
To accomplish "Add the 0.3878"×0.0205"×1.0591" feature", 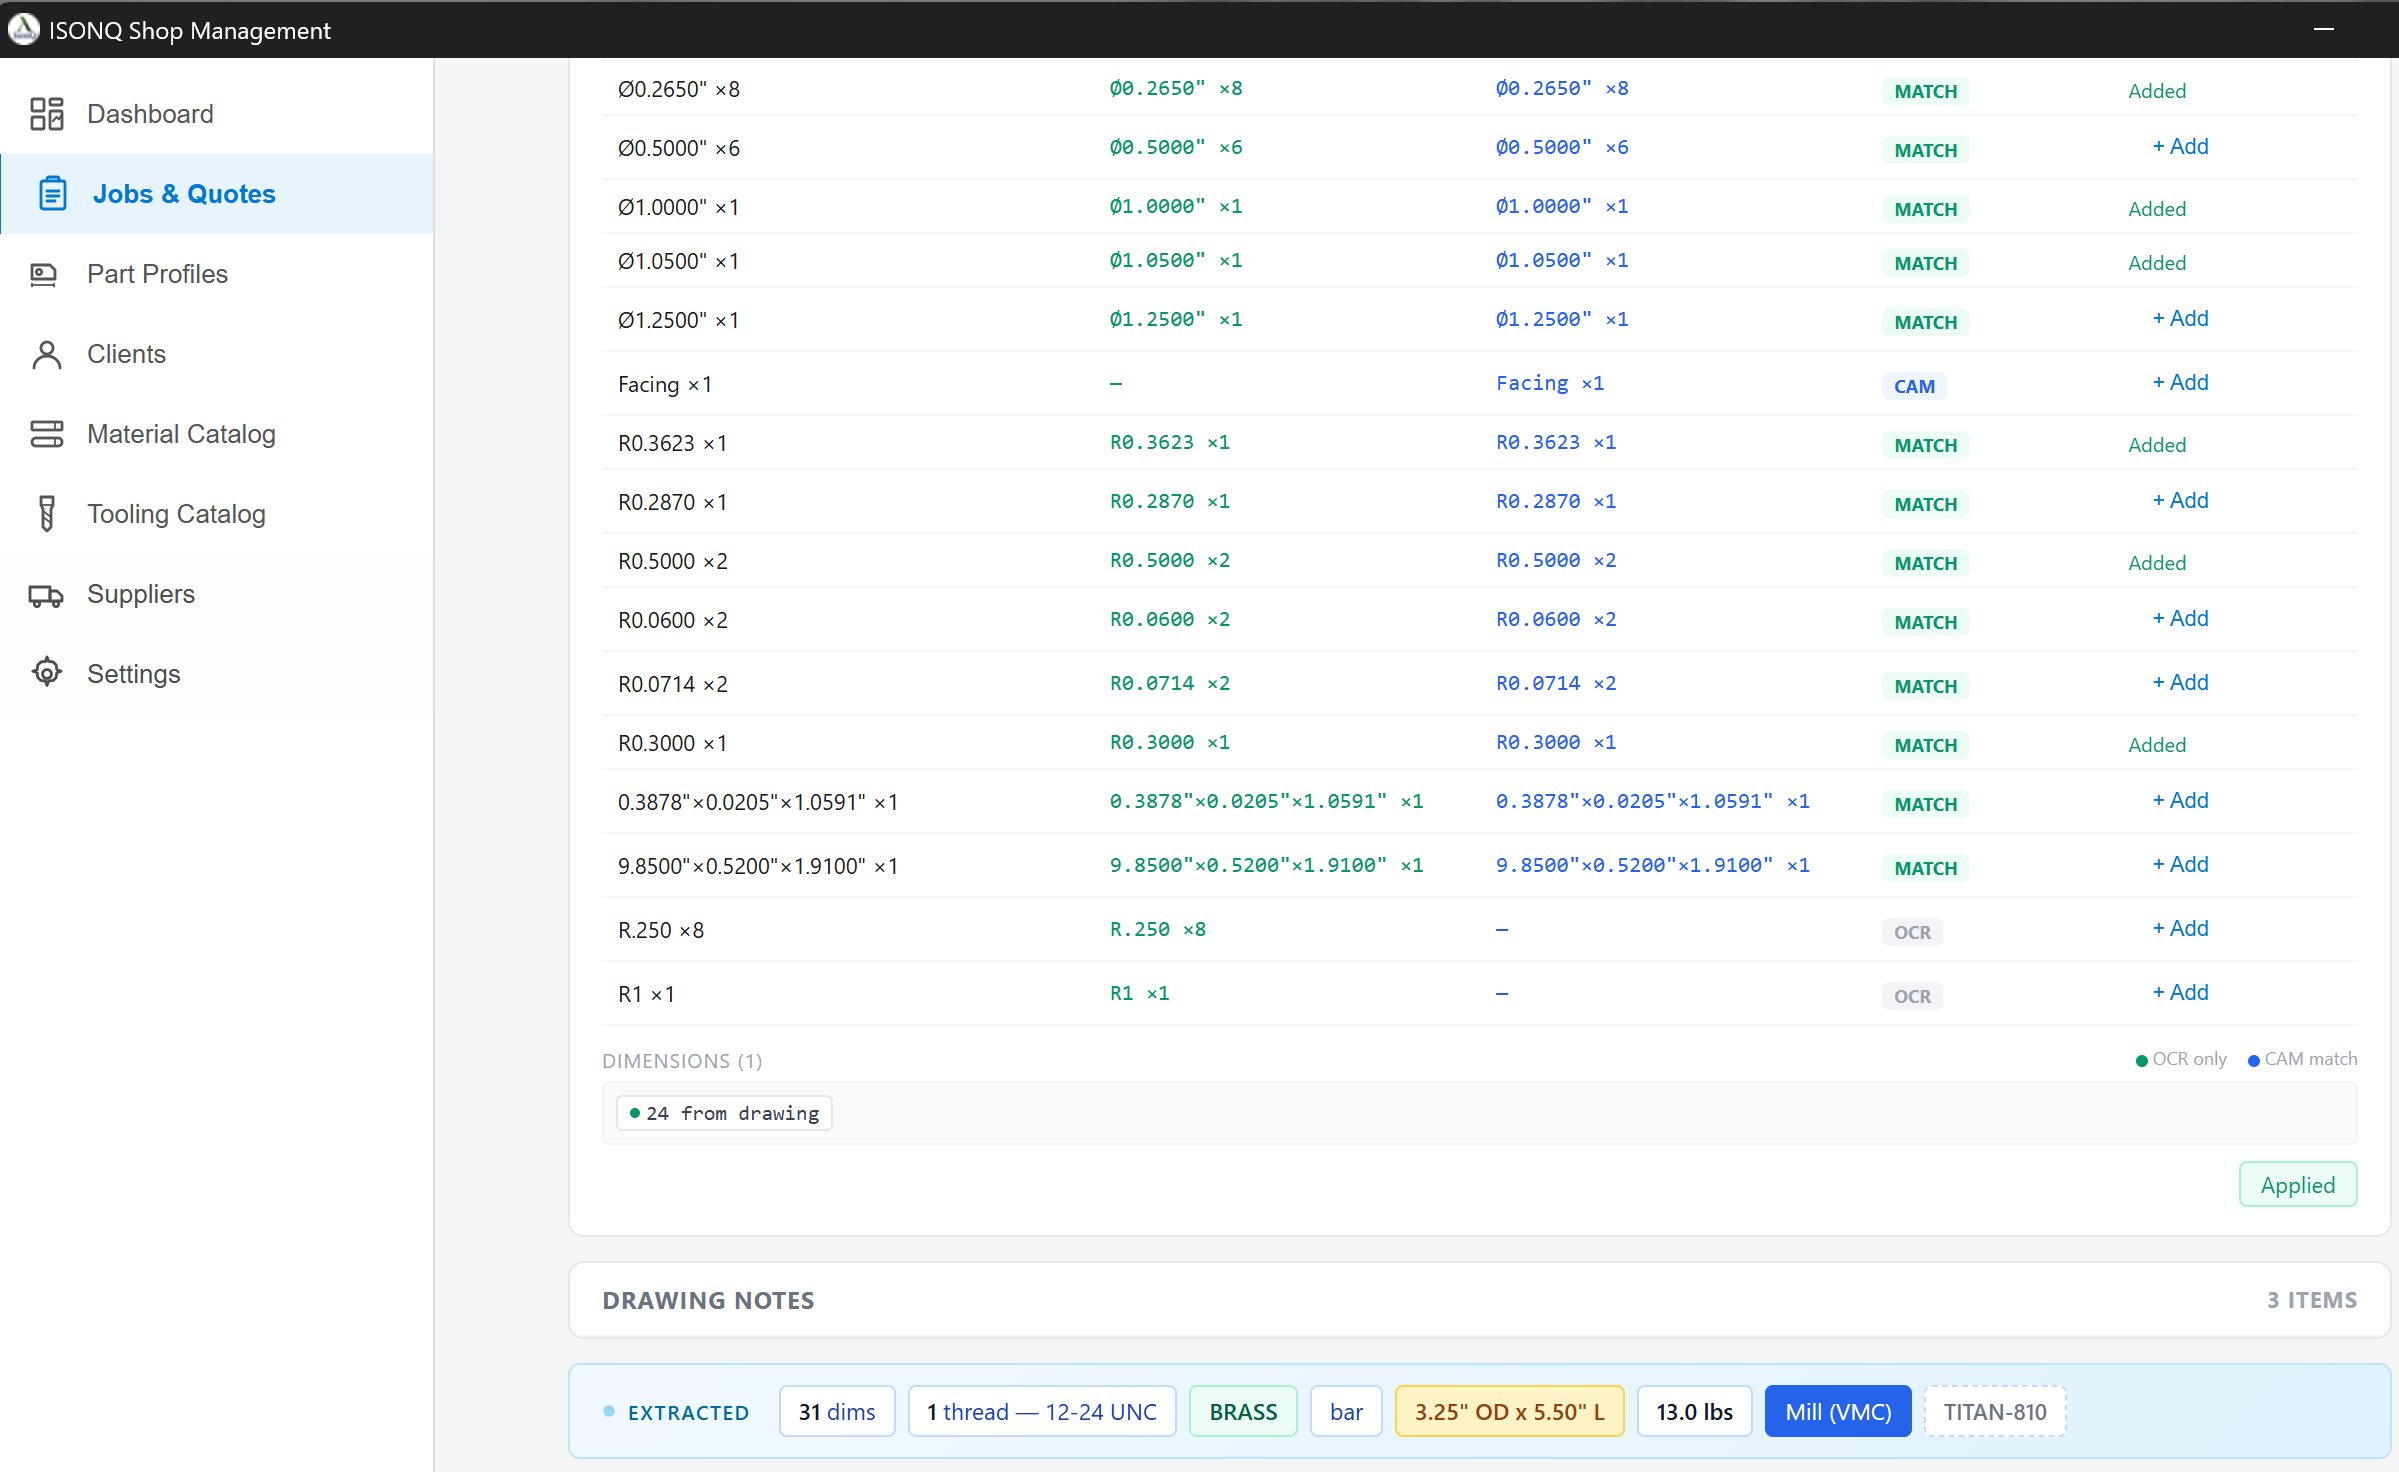I will point(2180,801).
